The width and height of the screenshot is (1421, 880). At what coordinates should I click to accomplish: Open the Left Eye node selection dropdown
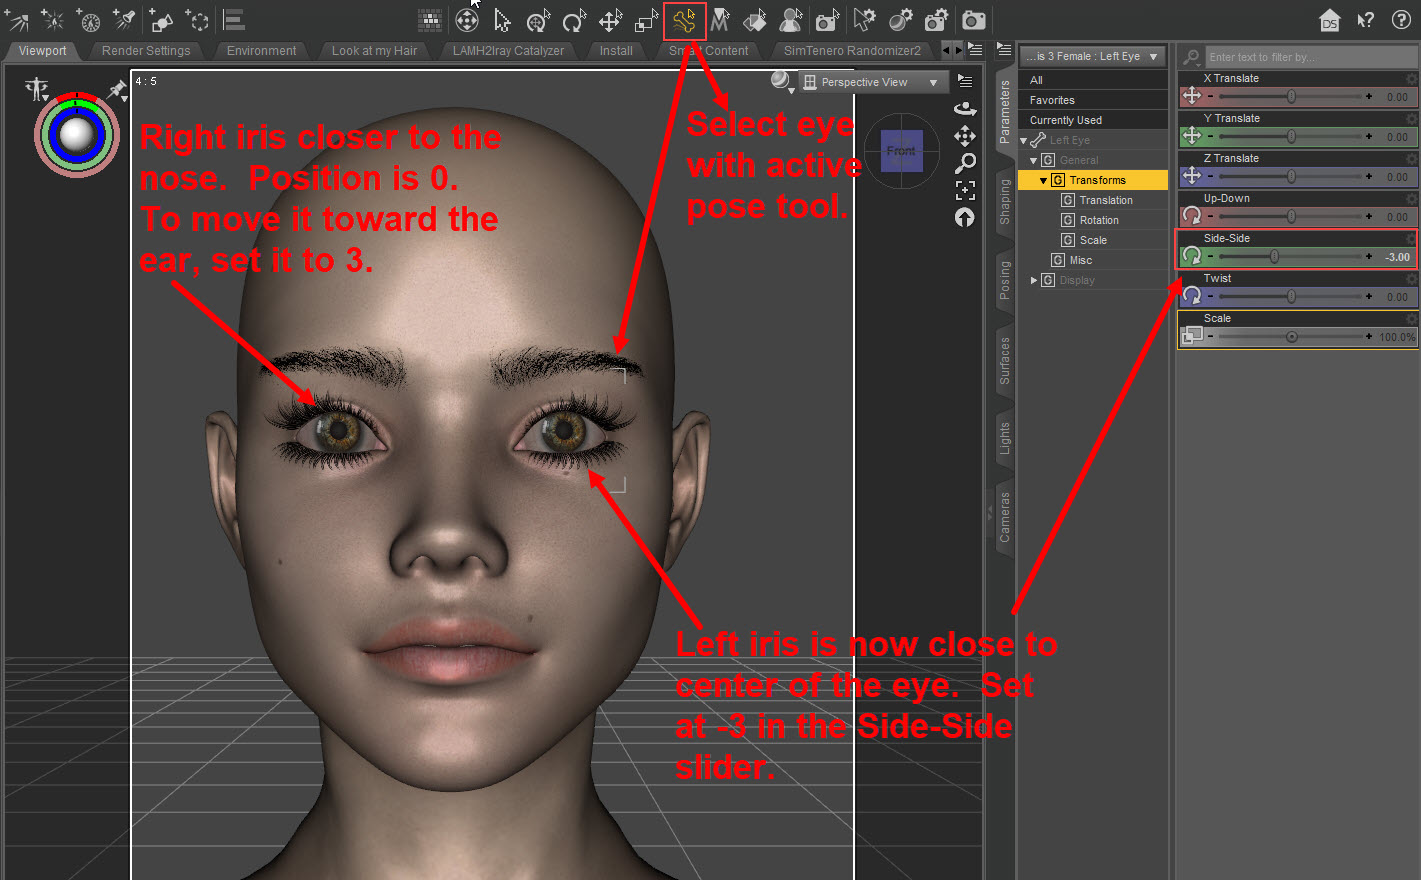tap(1092, 57)
